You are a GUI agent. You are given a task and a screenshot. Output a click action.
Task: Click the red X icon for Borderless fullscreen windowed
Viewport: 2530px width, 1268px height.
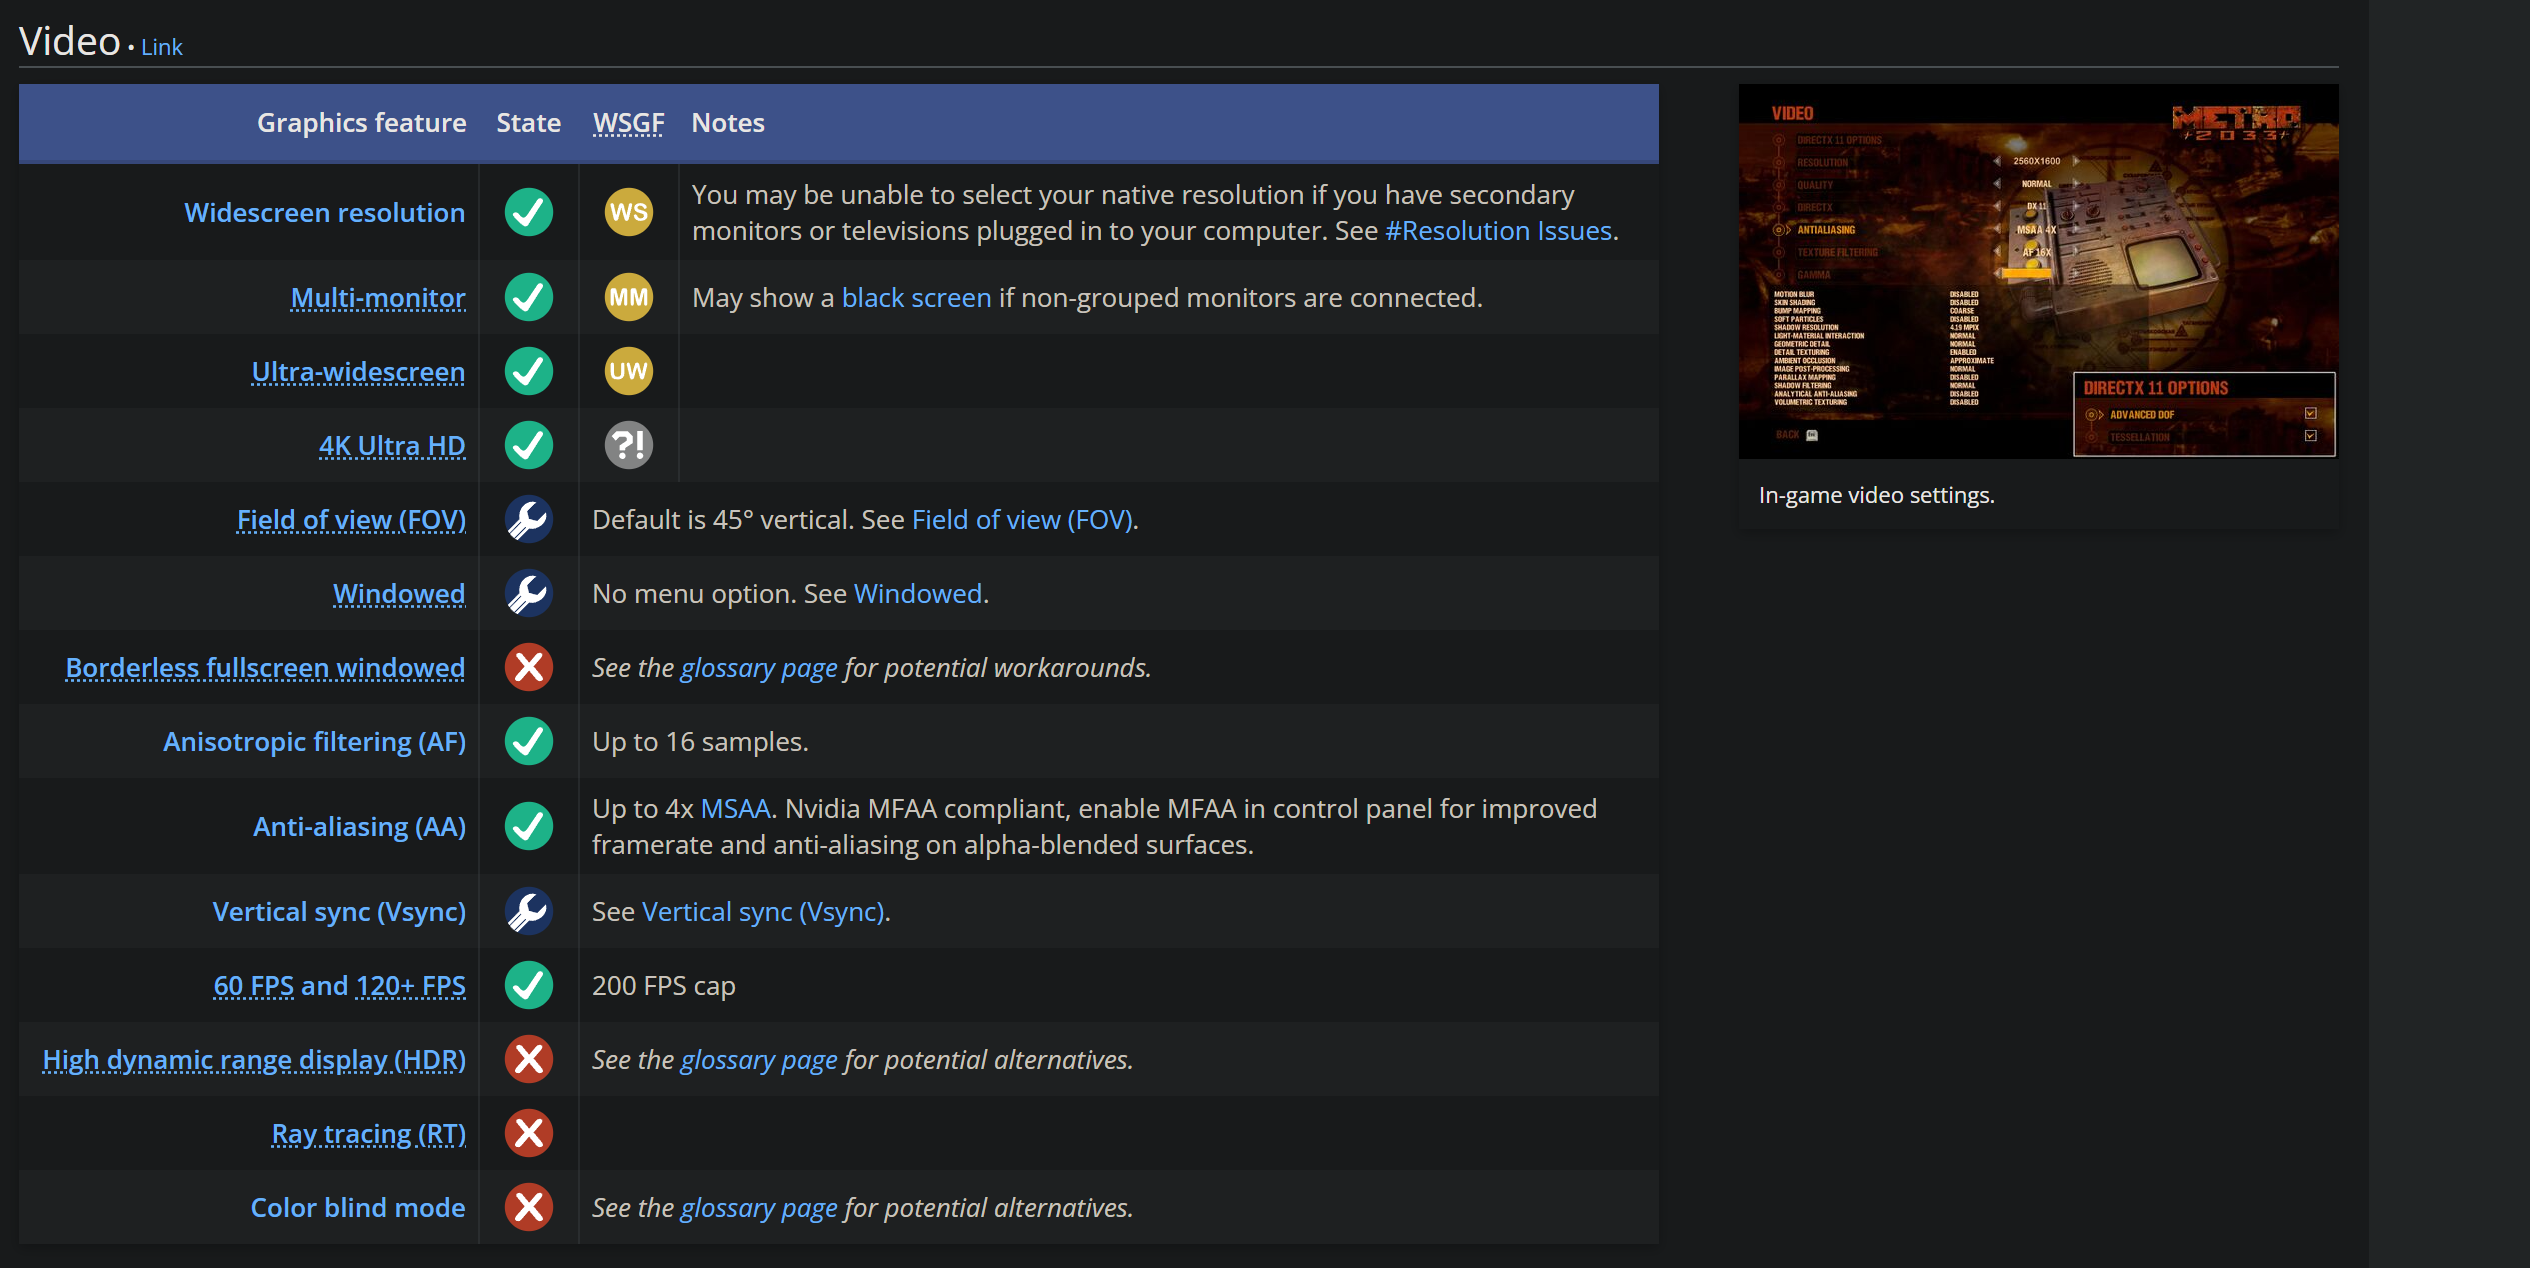coord(529,667)
